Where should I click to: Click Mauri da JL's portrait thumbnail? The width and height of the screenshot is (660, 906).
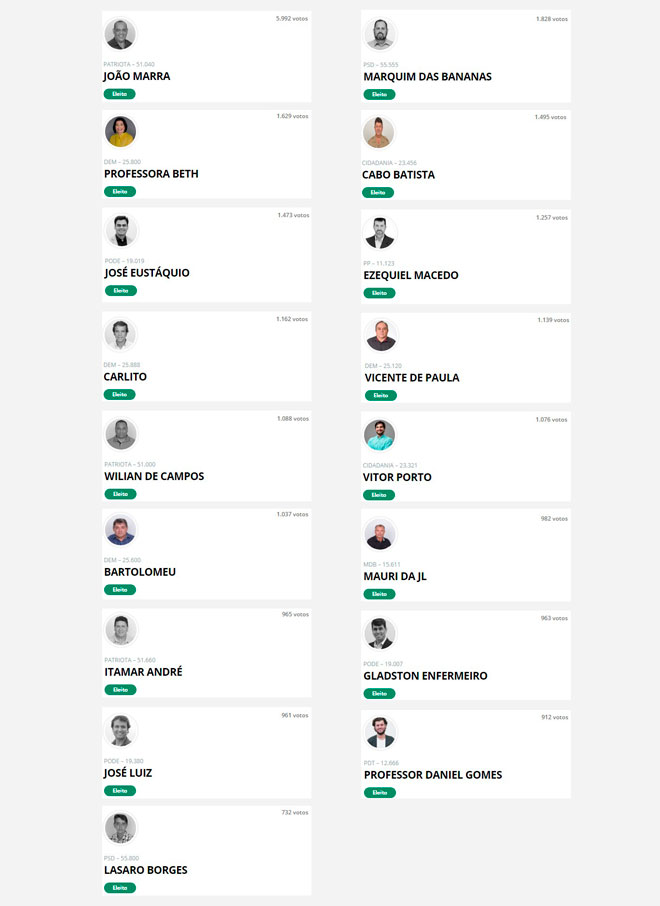(380, 534)
